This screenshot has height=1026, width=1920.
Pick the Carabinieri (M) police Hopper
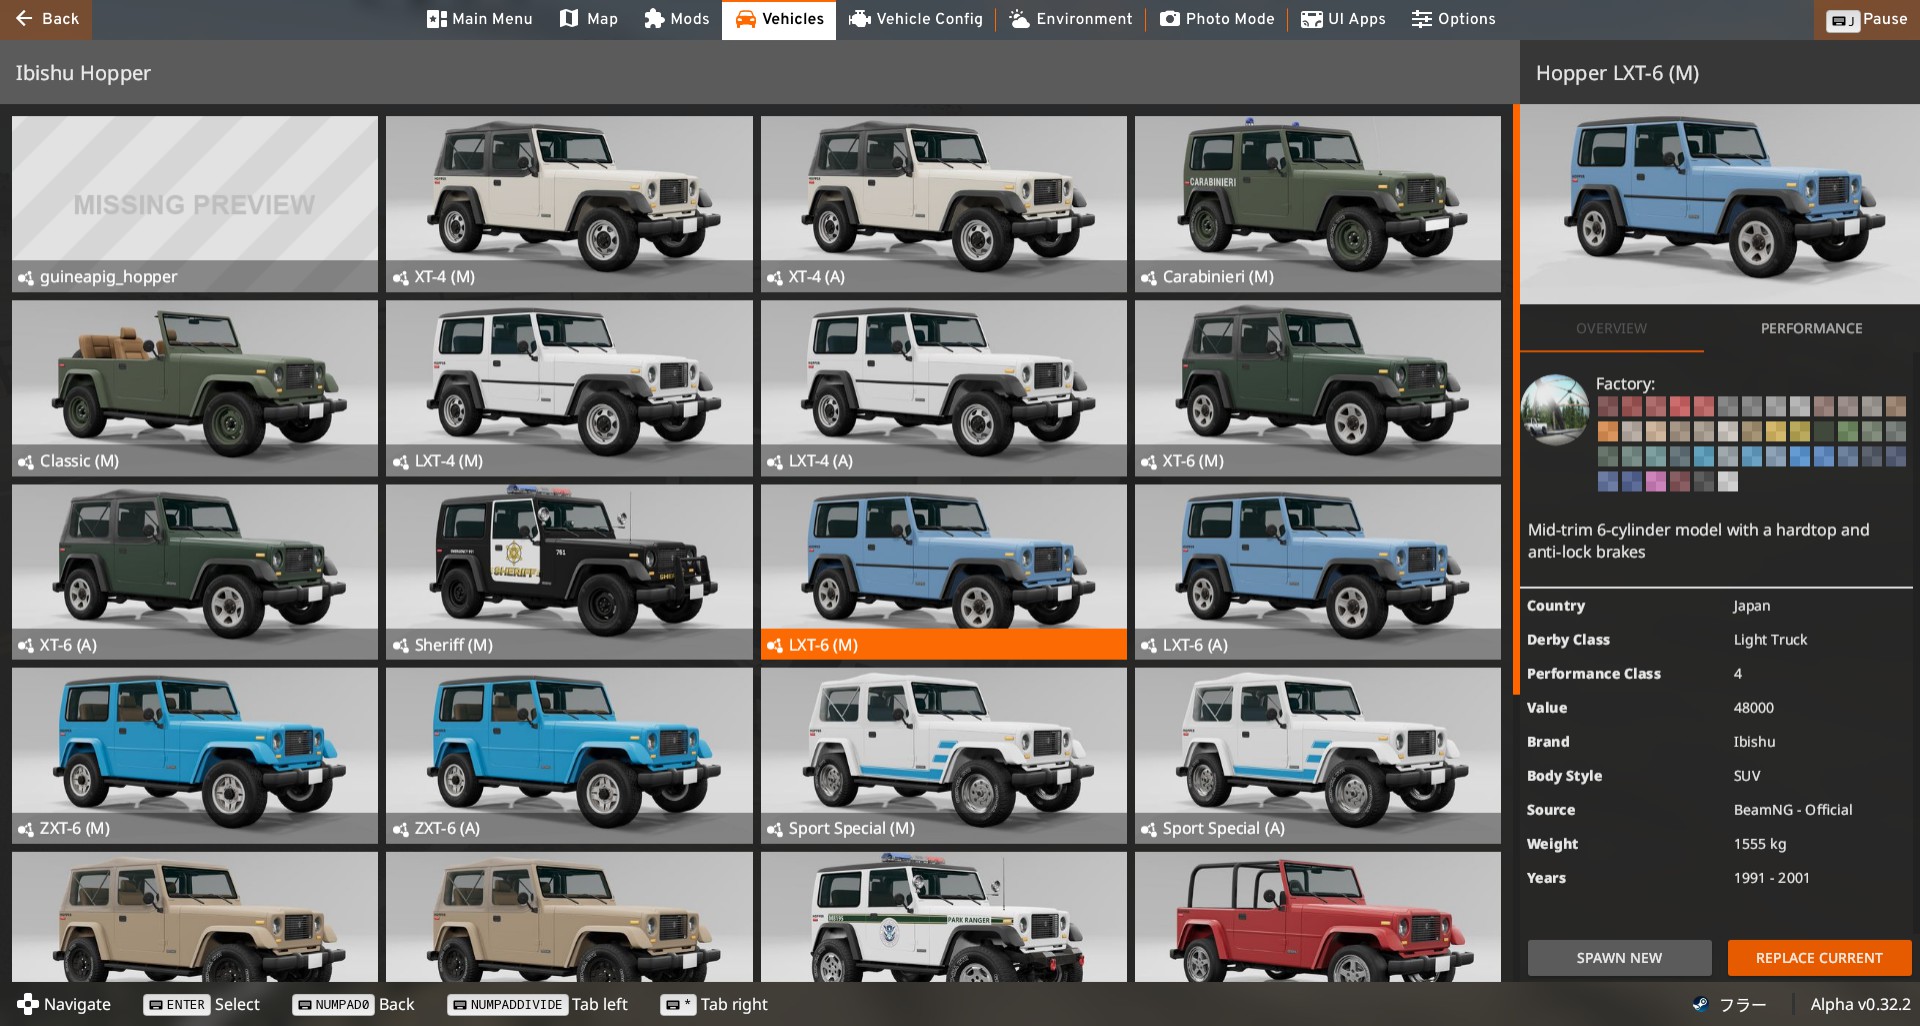(x=1317, y=204)
